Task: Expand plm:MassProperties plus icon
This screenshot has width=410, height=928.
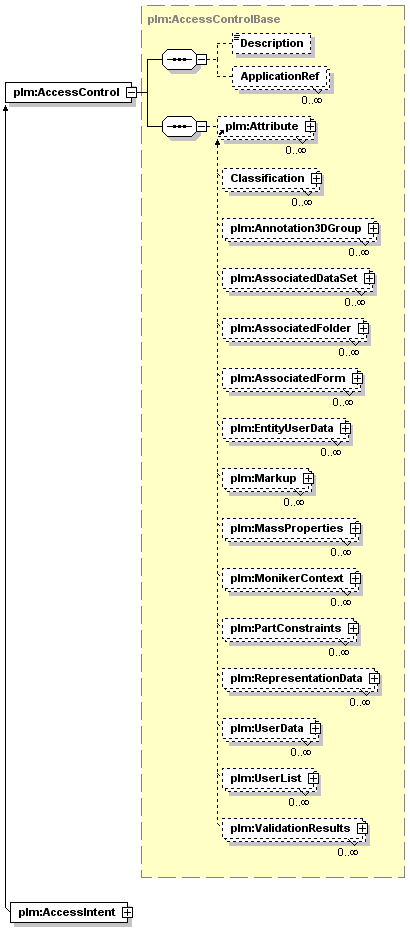Action: (x=355, y=527)
